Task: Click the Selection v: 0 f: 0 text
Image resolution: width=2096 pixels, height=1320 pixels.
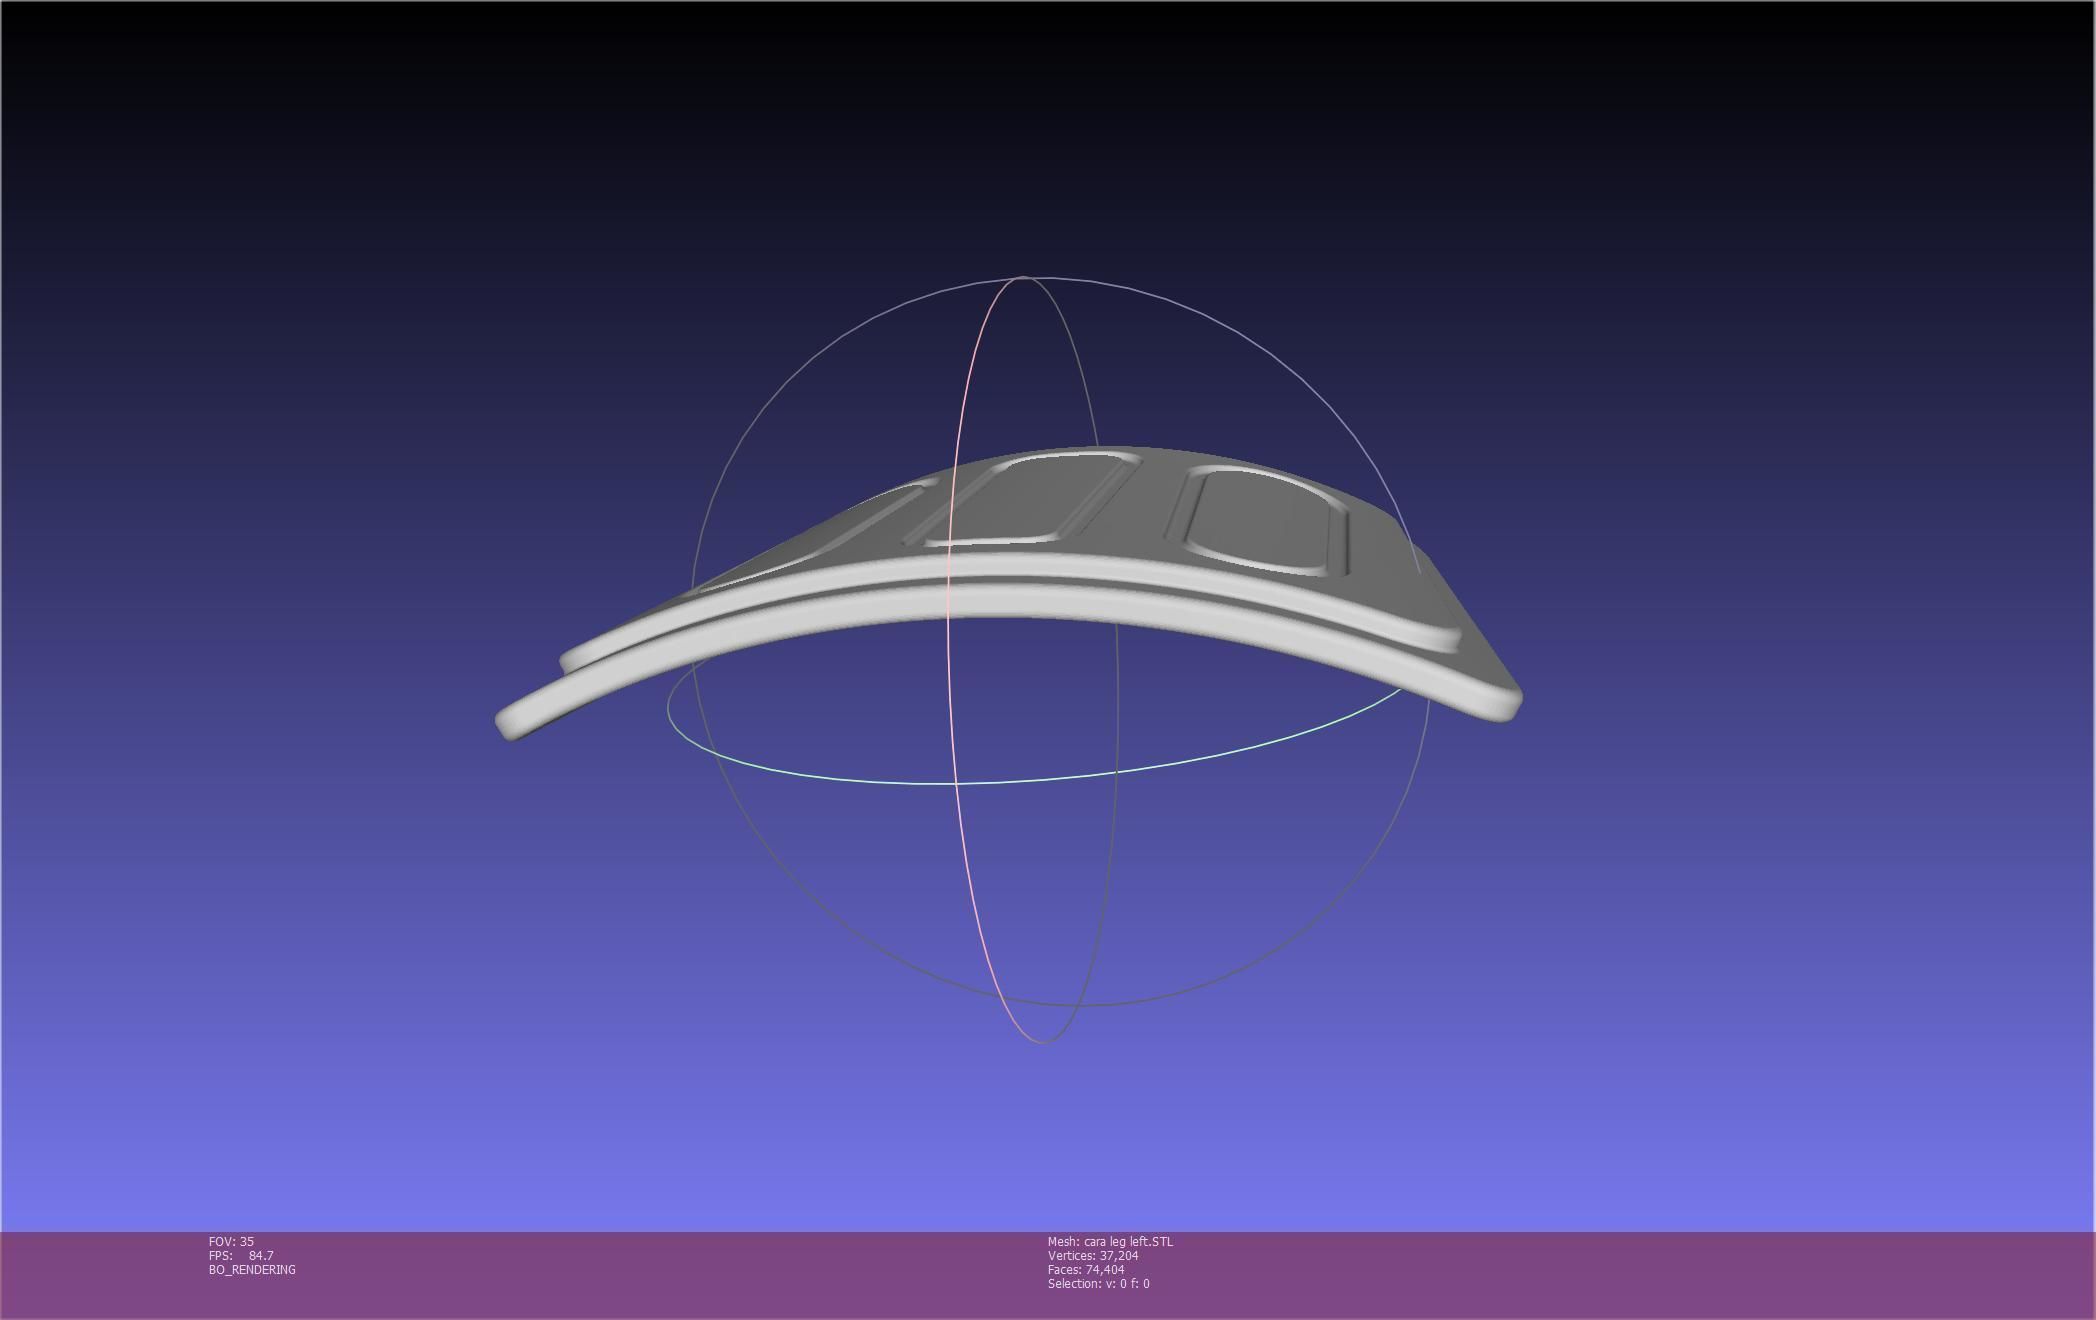Action: click(1098, 1283)
